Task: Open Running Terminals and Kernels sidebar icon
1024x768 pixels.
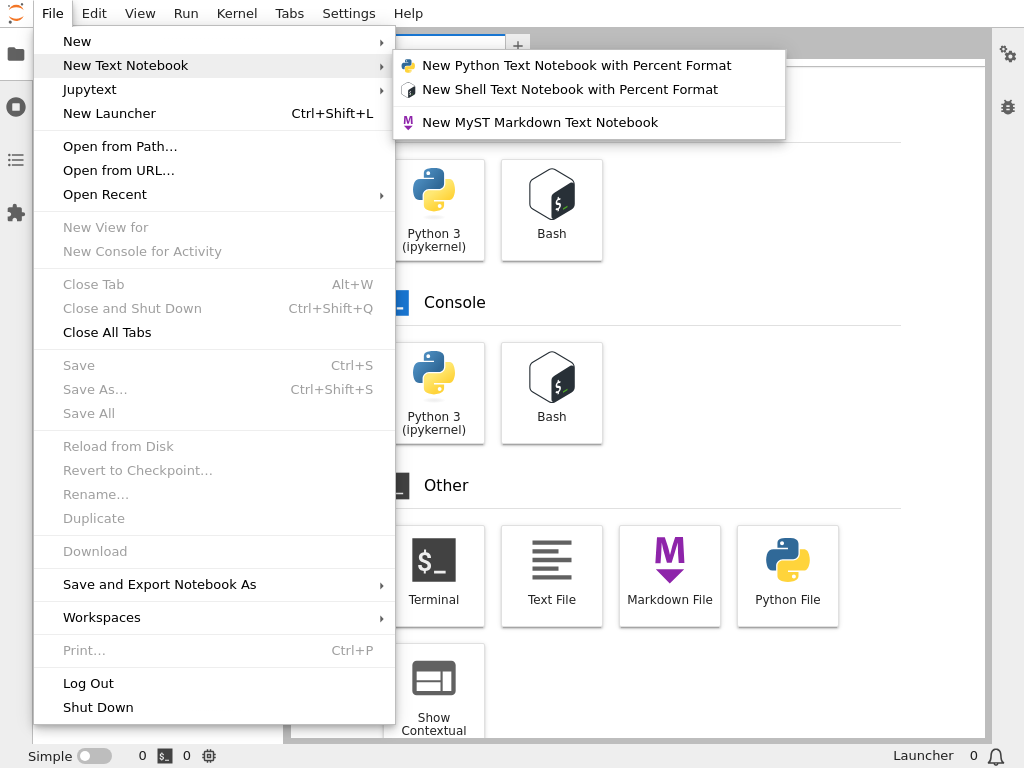Action: (x=16, y=107)
